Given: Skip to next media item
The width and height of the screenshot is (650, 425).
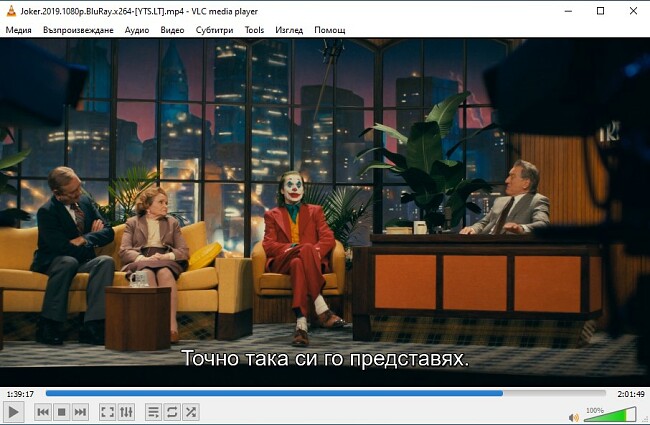Looking at the screenshot, I should pyautogui.click(x=80, y=412).
